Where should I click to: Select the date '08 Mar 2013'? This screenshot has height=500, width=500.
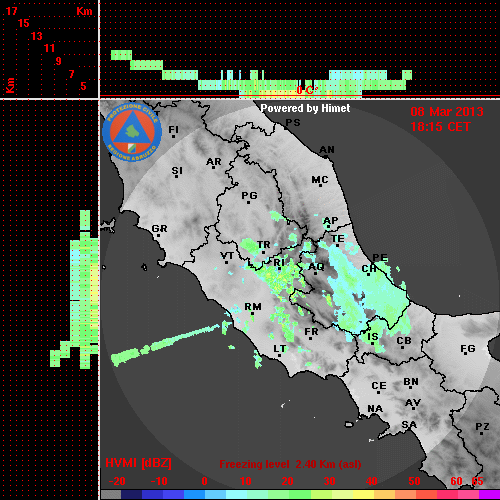[x=447, y=112]
